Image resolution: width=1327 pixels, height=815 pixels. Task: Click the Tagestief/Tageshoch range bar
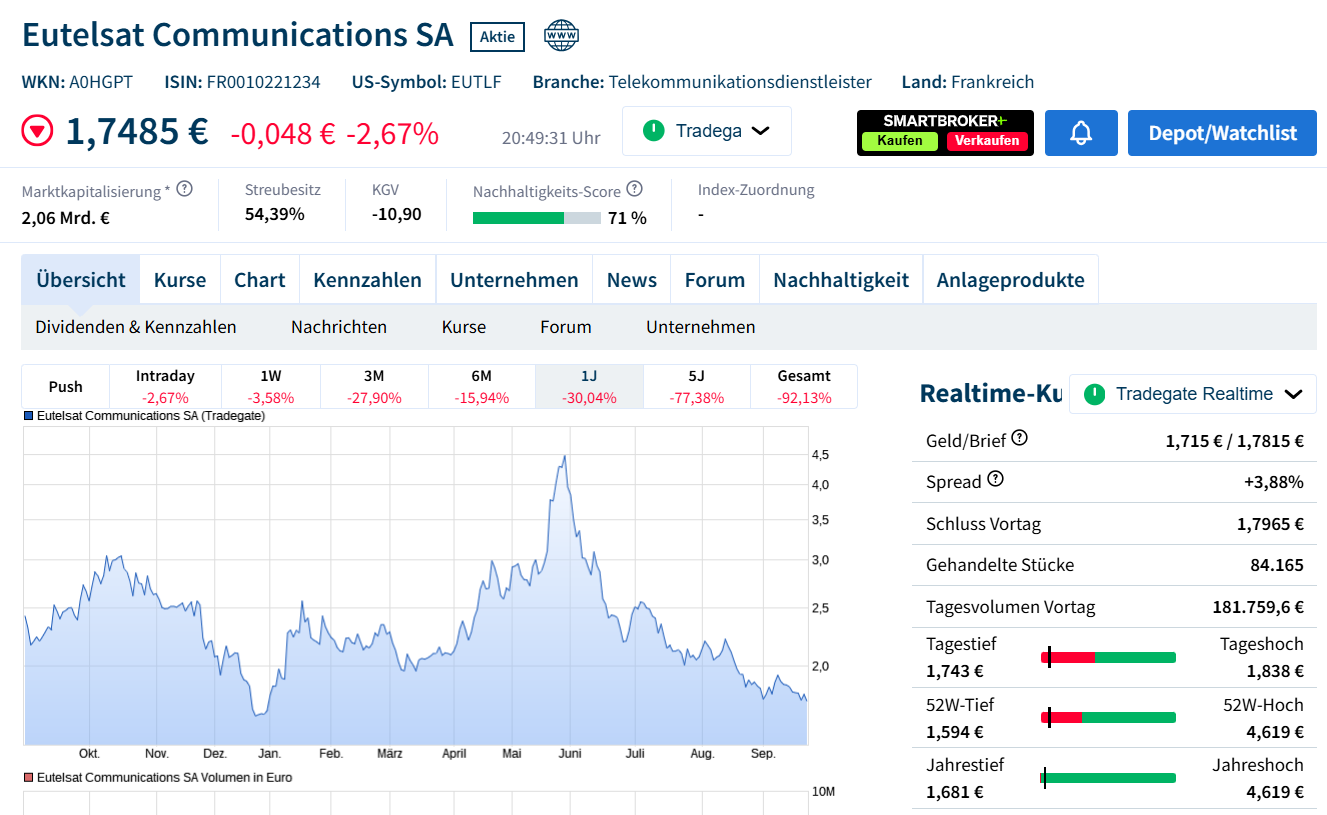(1108, 657)
